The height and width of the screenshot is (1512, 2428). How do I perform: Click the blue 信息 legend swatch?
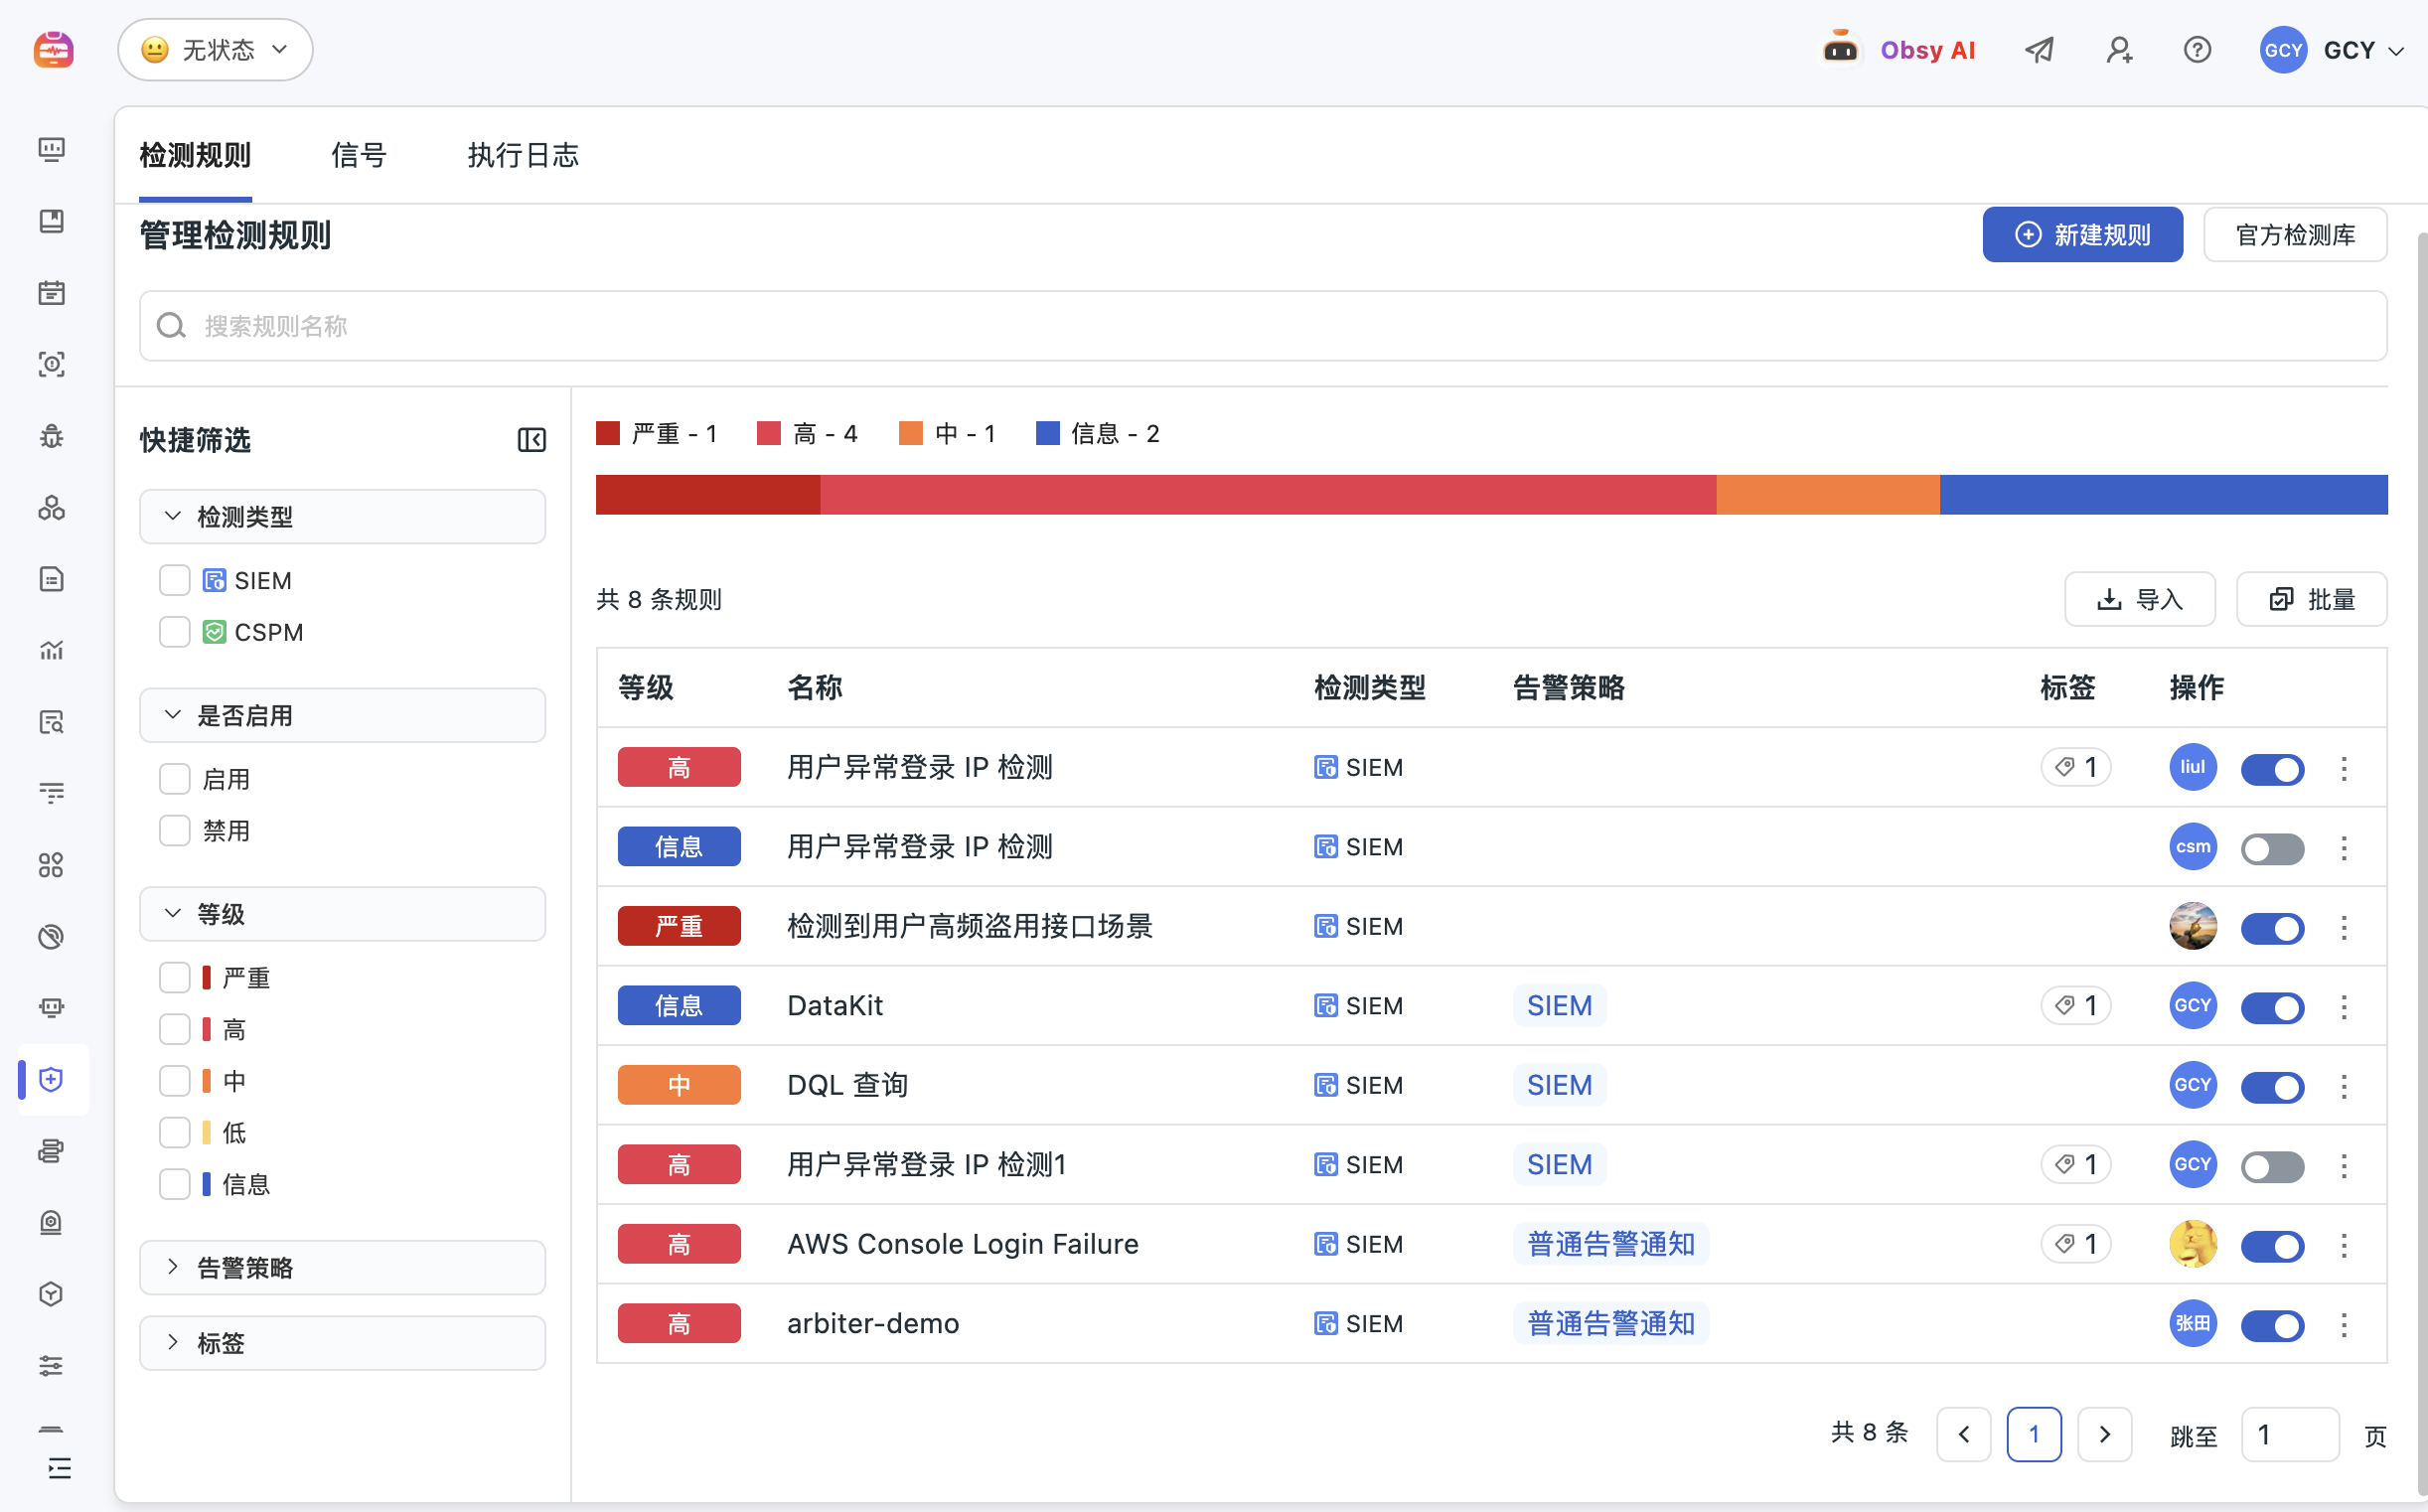(1047, 433)
